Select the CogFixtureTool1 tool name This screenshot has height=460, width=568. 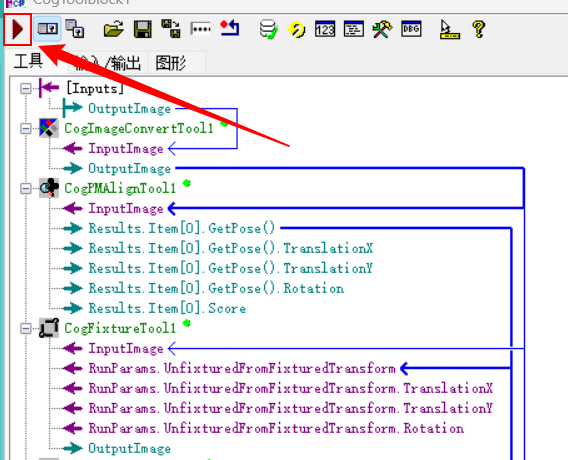120,329
